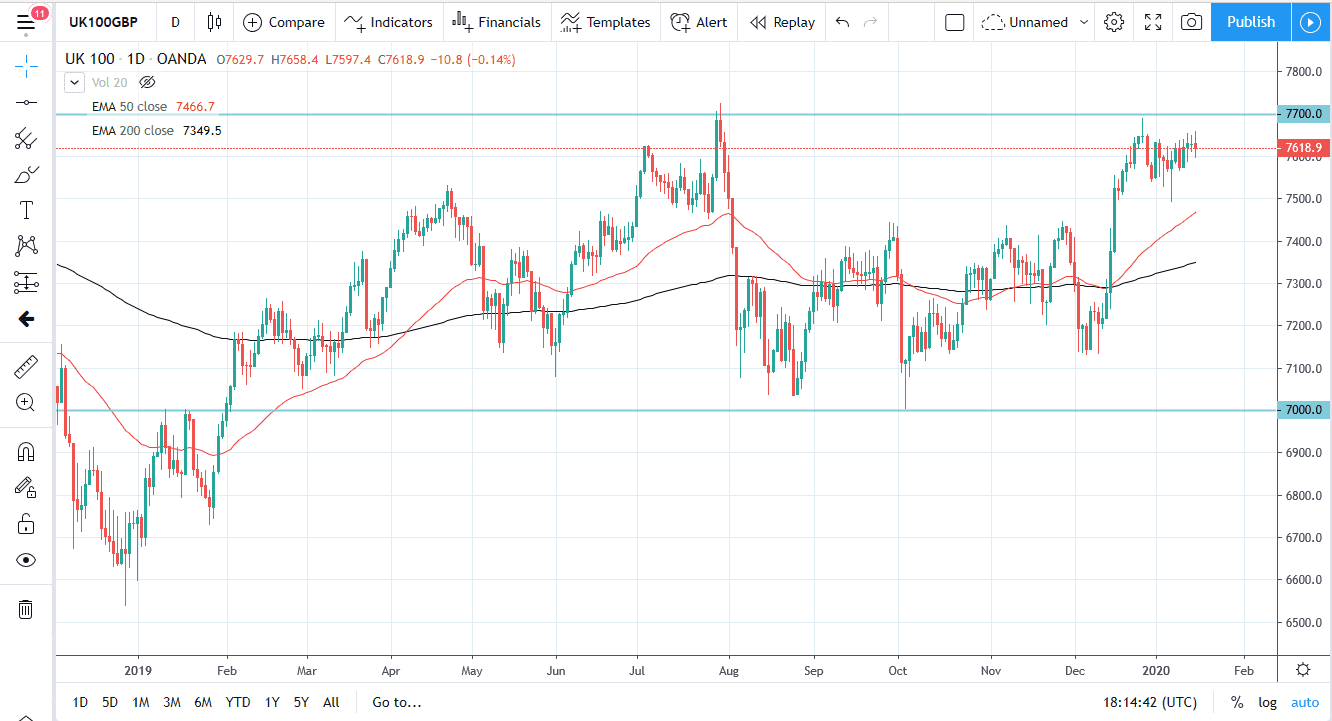Expand the Vol 20 indicator dropdown arrow

73,82
